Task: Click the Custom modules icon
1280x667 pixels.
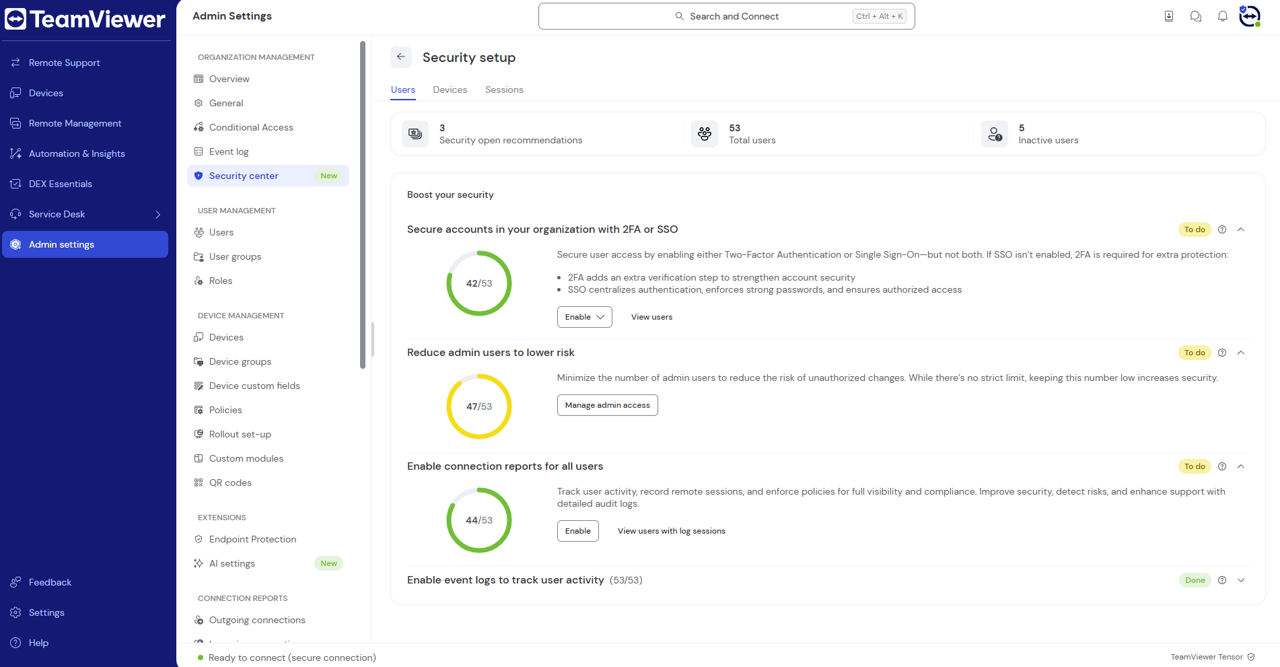Action: tap(199, 459)
